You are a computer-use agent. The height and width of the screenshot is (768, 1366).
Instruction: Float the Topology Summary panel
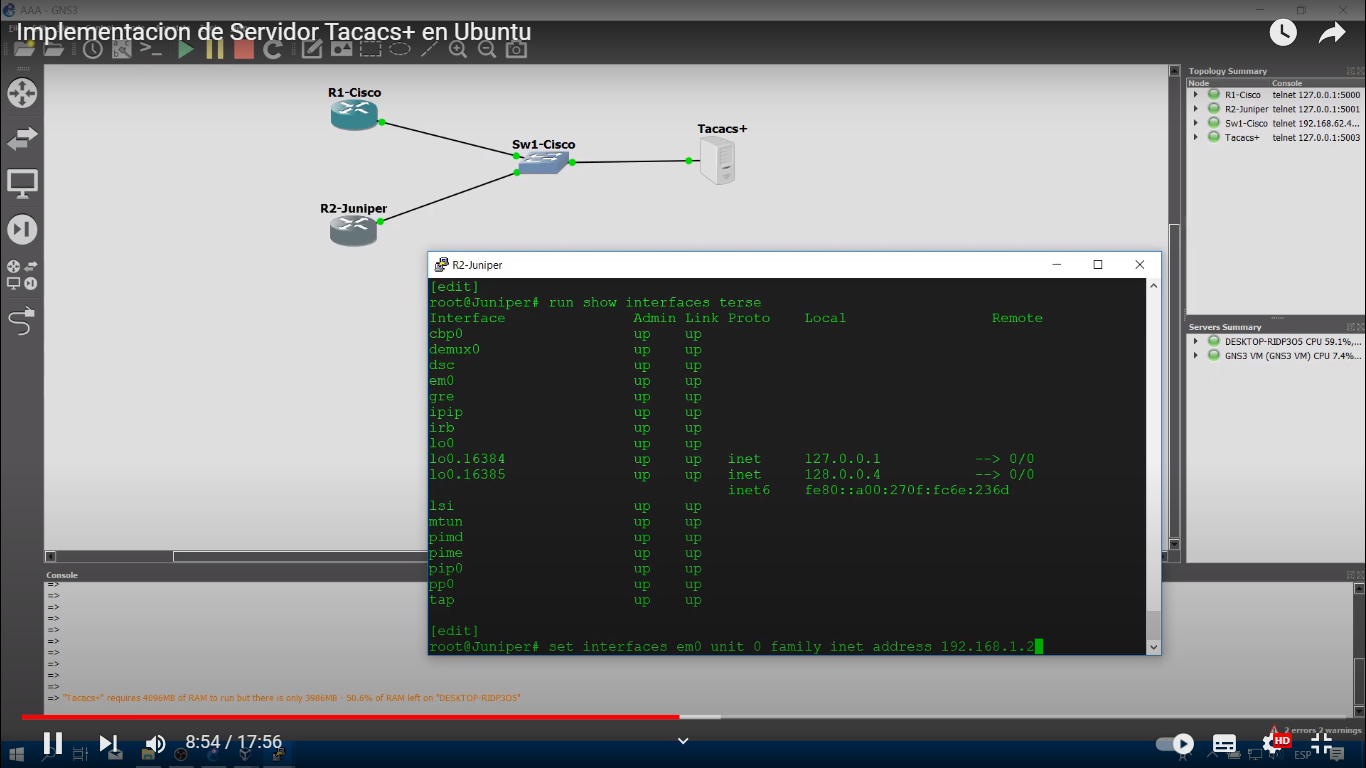[x=1350, y=71]
